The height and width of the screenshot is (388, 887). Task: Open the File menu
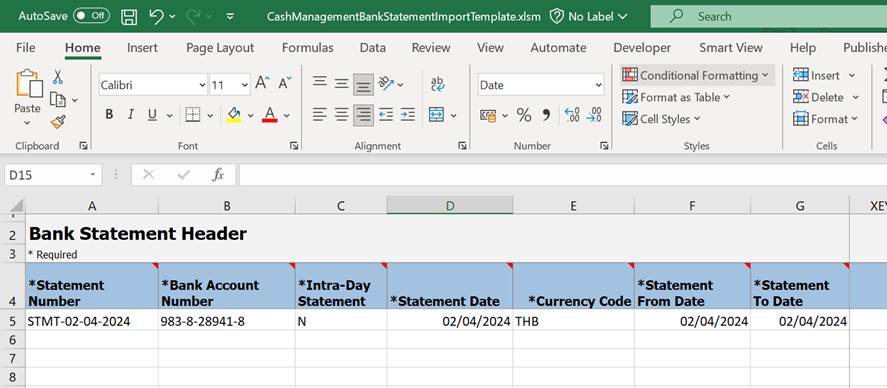click(25, 48)
